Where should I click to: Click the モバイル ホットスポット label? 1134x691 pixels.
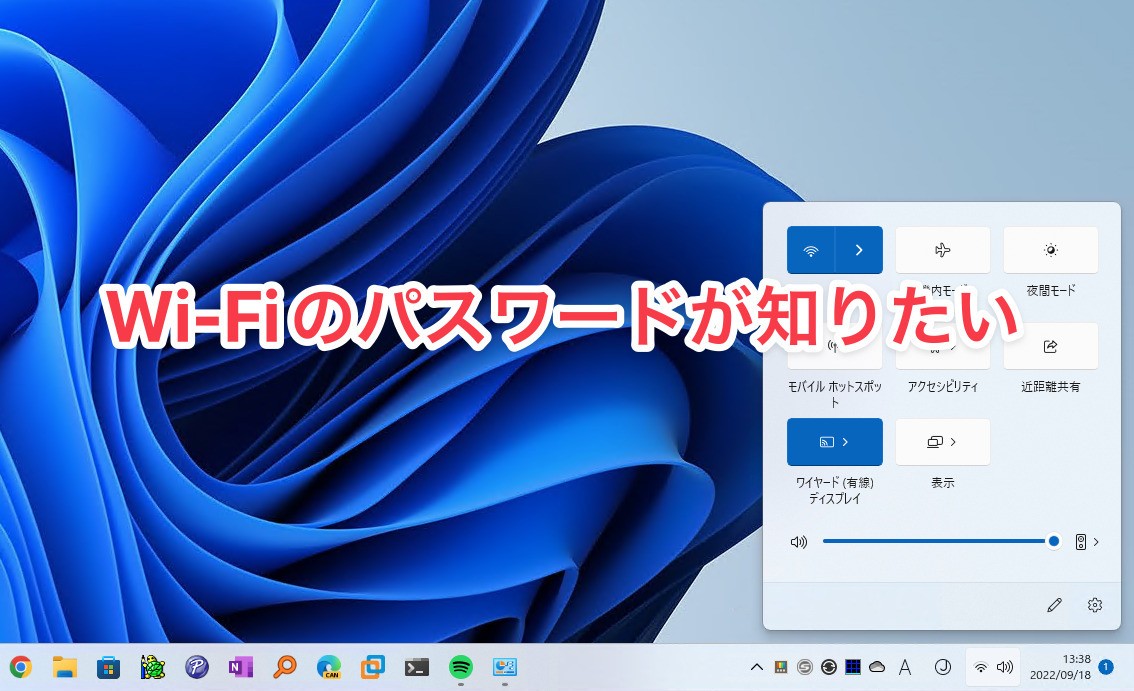[835, 394]
